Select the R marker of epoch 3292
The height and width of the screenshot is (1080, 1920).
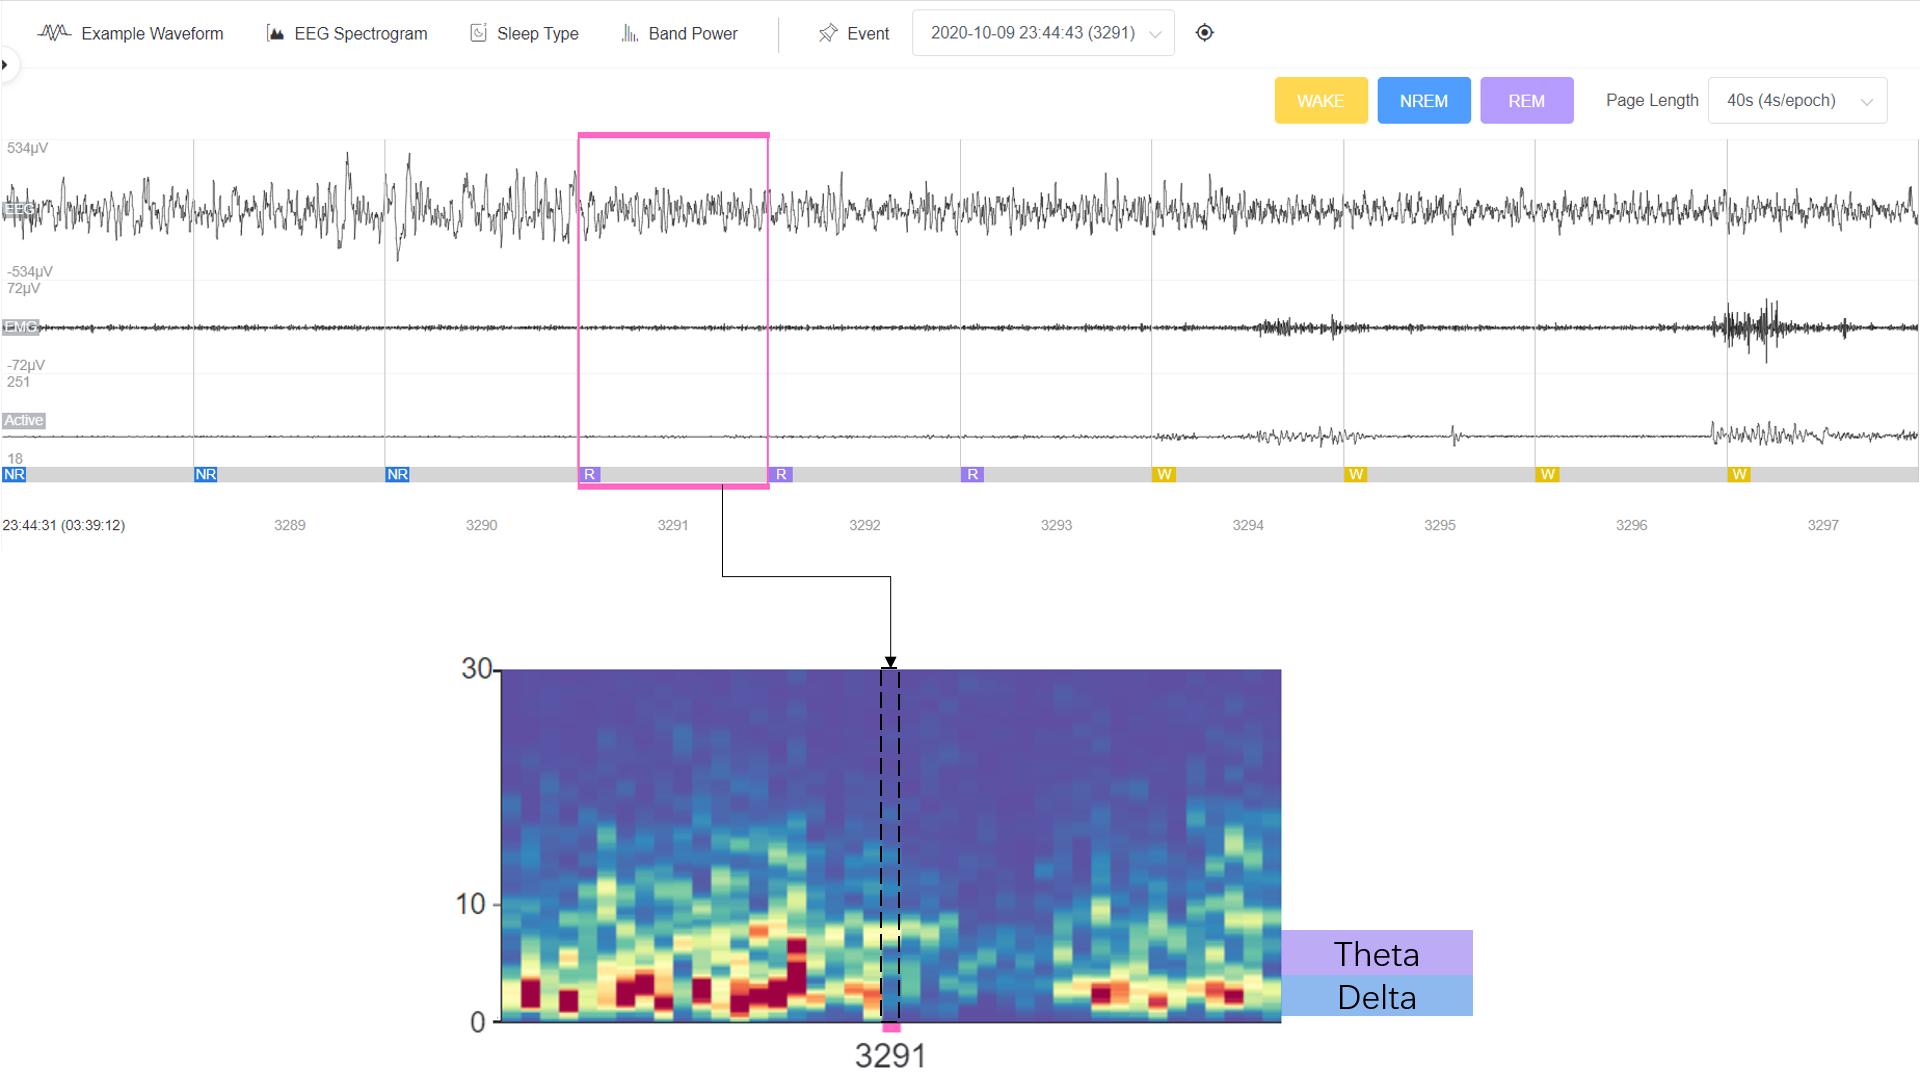coord(781,474)
